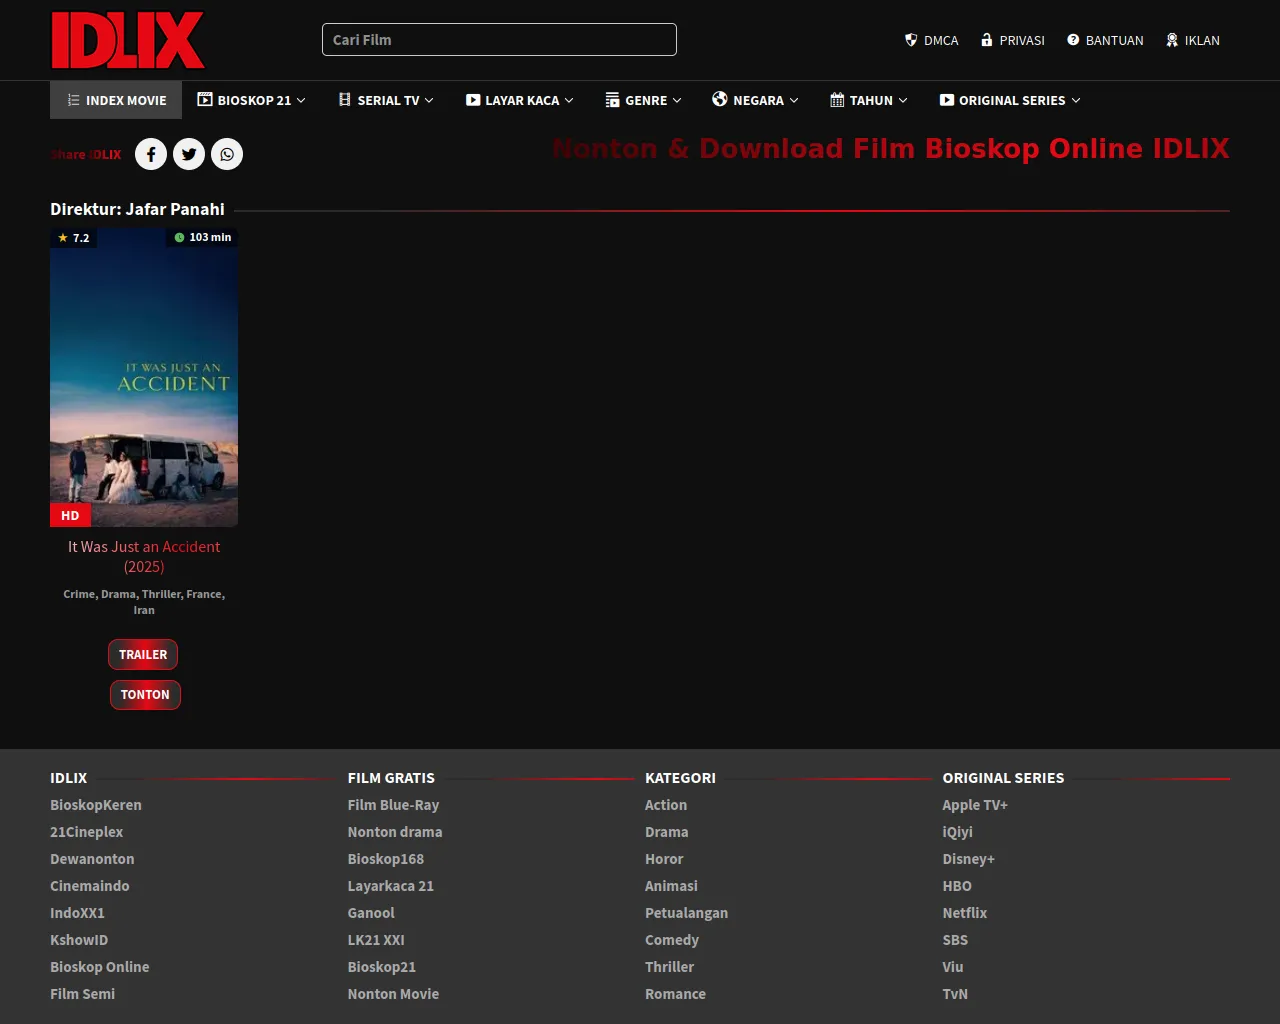Click the Bantuan question mark icon
This screenshot has height=1024, width=1280.
[x=1073, y=40]
